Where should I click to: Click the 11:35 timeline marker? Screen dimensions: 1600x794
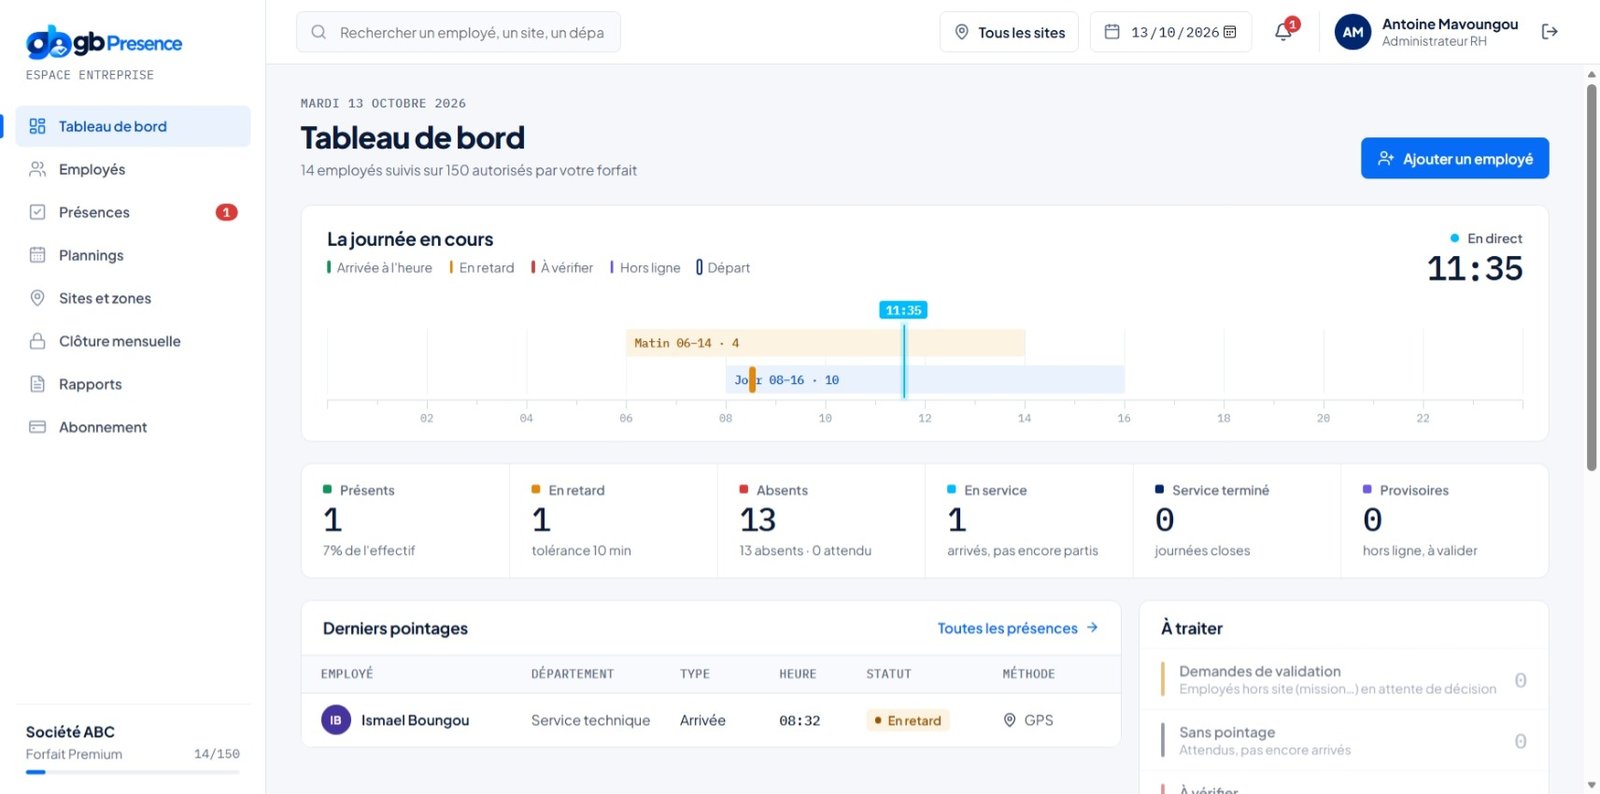click(x=903, y=310)
